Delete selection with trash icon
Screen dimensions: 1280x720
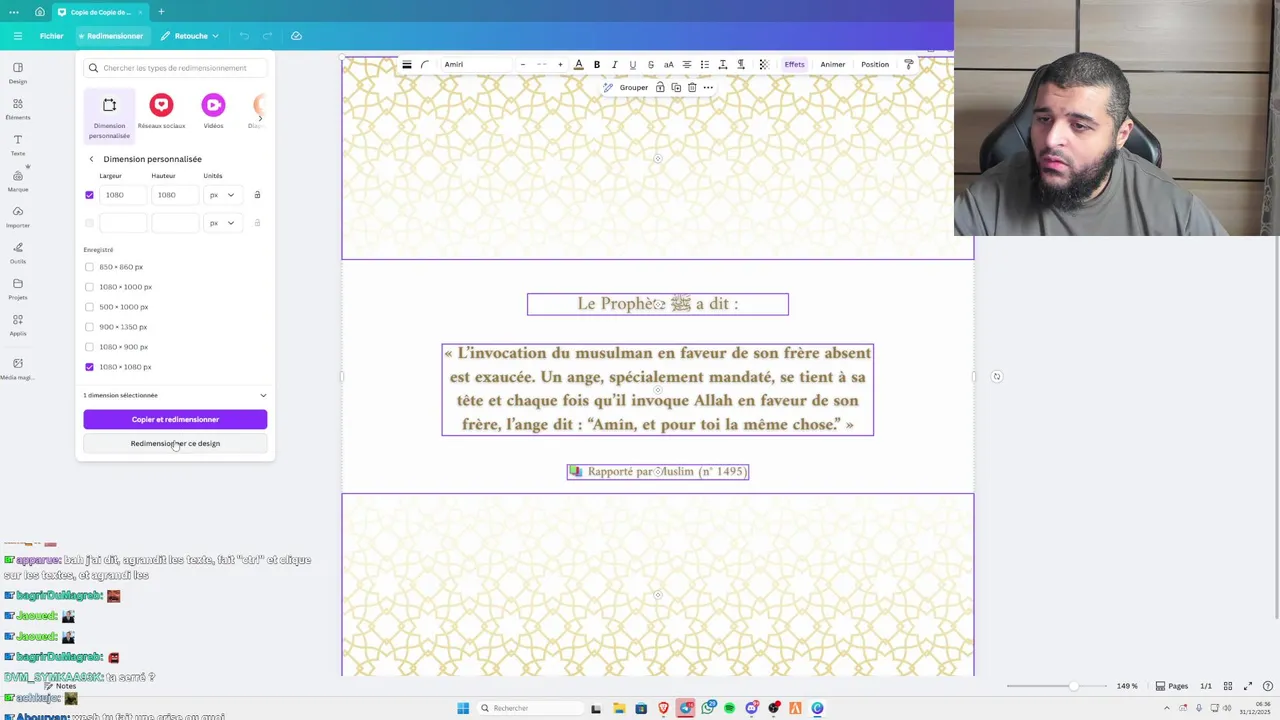(x=692, y=87)
